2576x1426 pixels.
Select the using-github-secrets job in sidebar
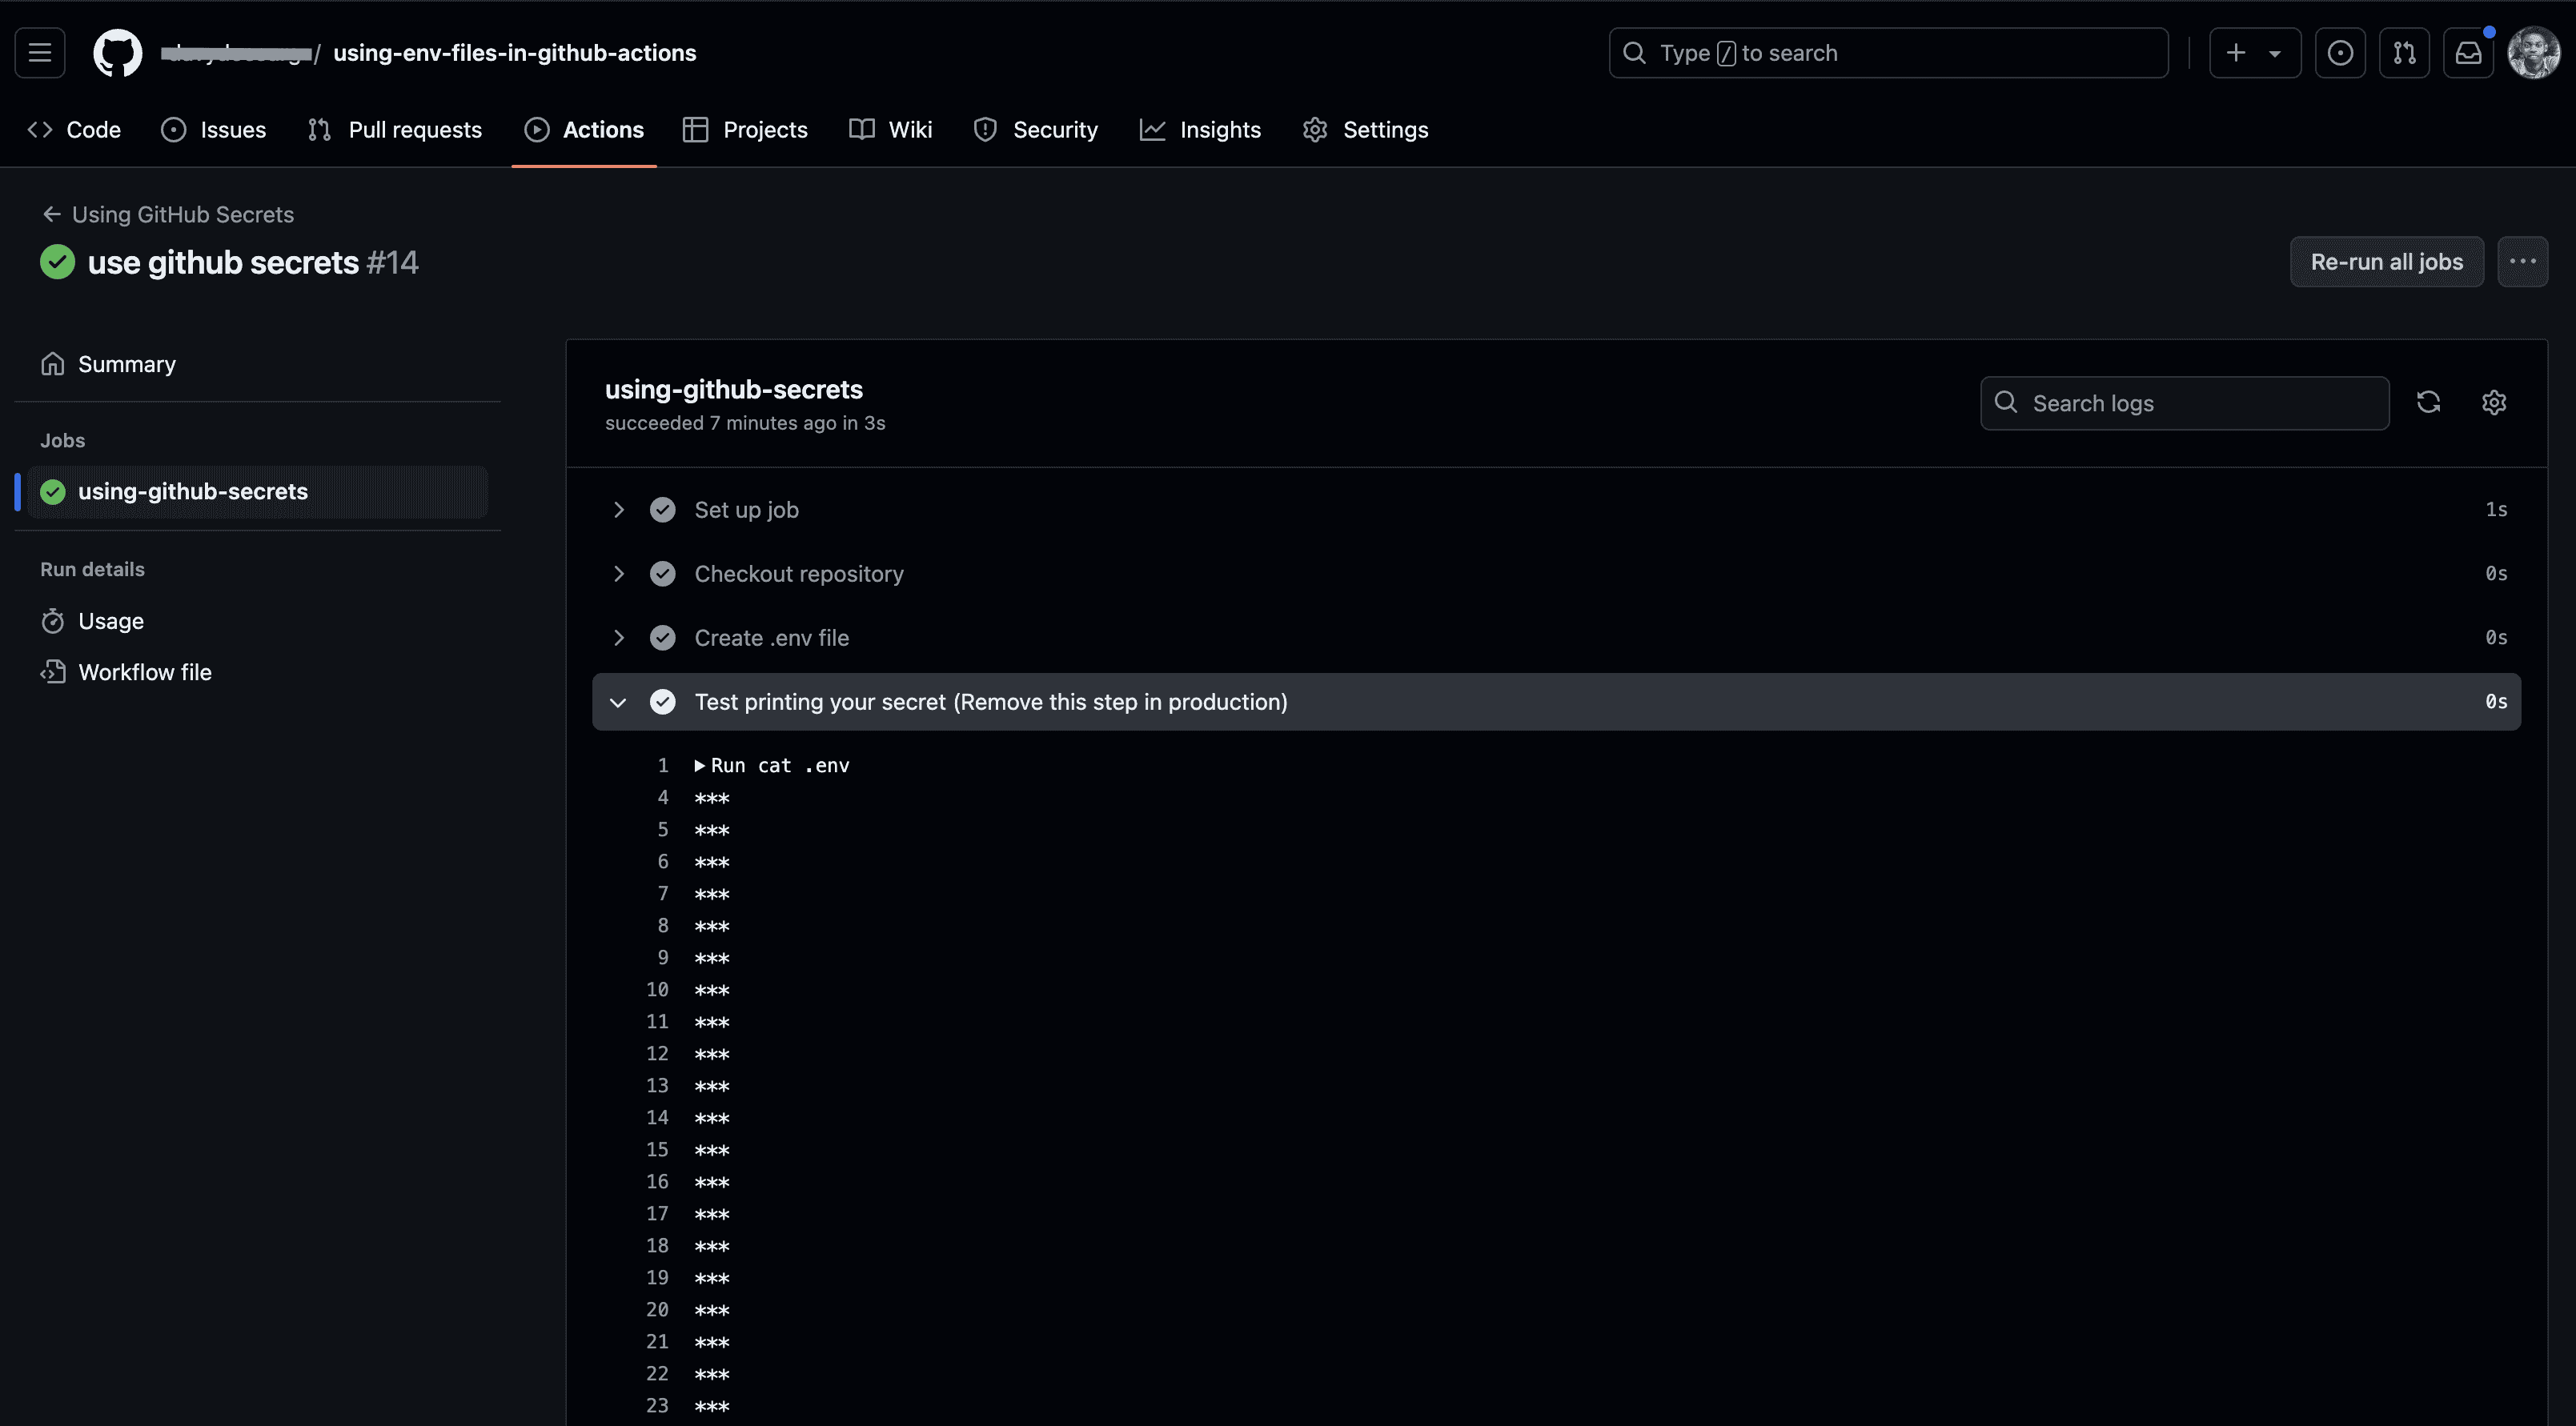coord(258,492)
